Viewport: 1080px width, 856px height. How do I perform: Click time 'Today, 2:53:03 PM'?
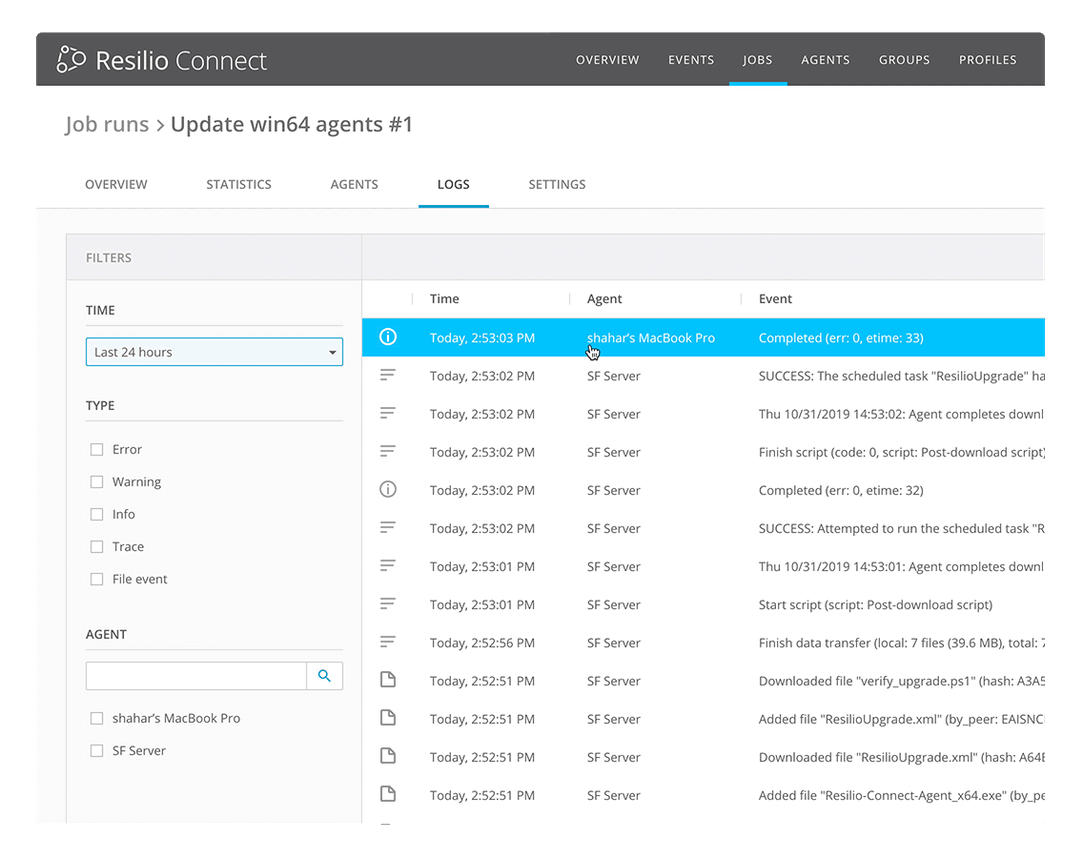pyautogui.click(x=482, y=338)
